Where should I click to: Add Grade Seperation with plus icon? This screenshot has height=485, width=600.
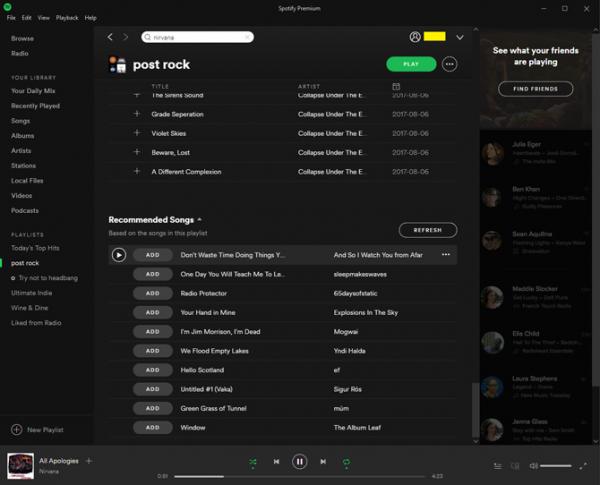tap(137, 114)
